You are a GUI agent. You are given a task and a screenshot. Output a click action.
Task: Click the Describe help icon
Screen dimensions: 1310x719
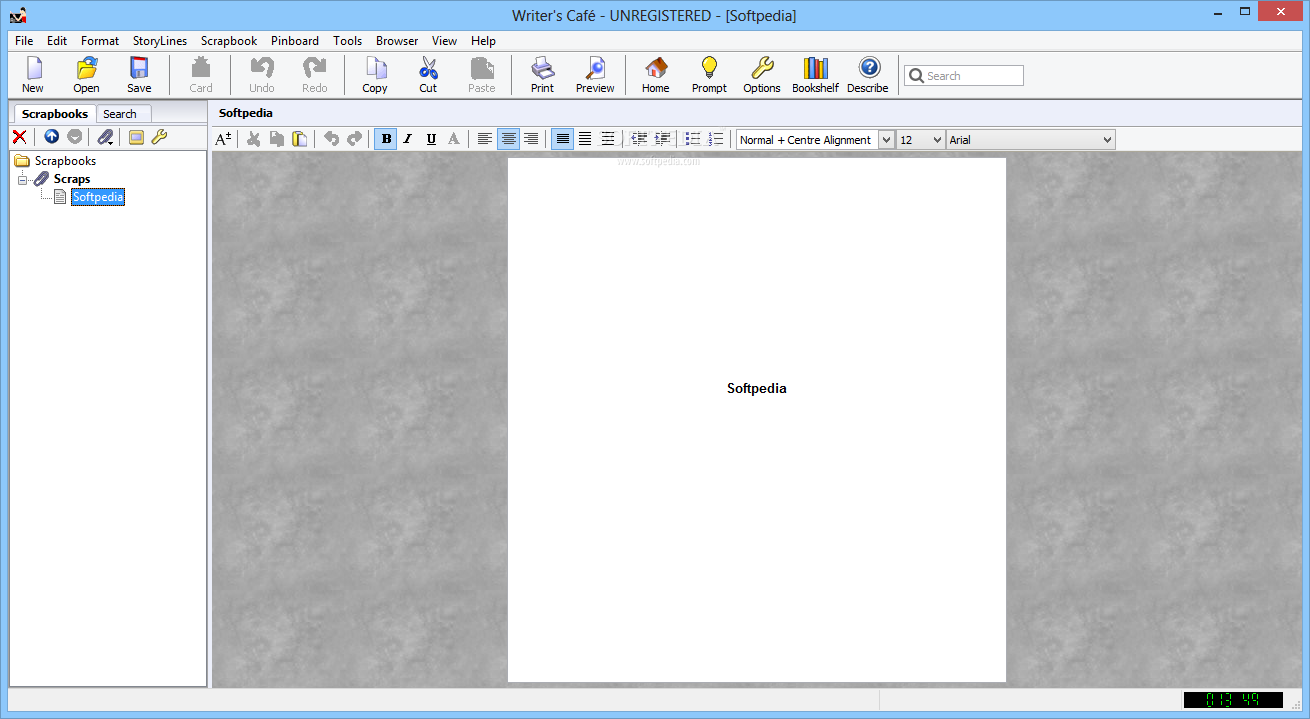click(868, 75)
